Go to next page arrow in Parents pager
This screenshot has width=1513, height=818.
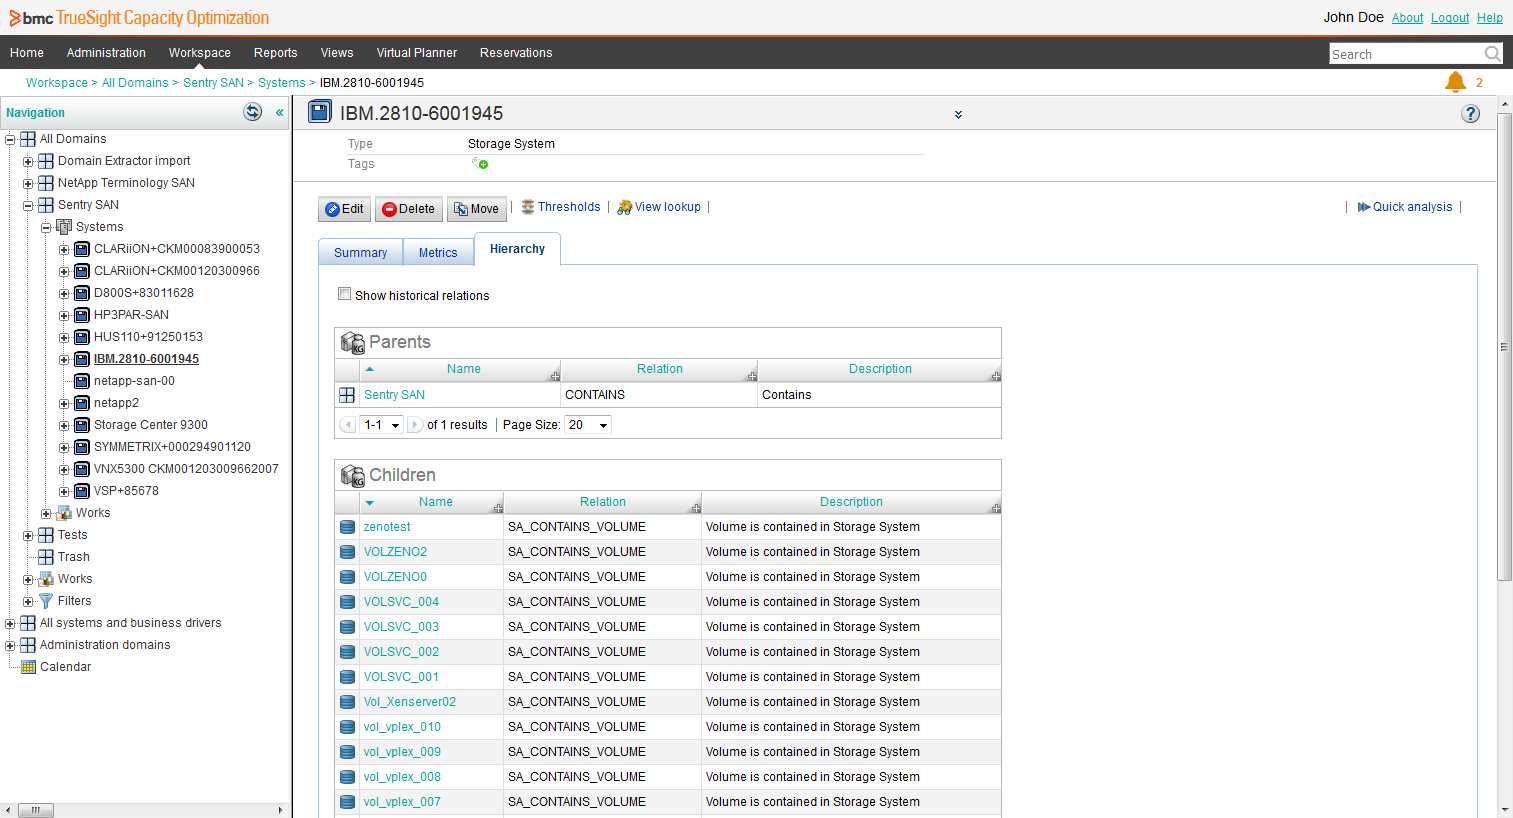(x=415, y=425)
